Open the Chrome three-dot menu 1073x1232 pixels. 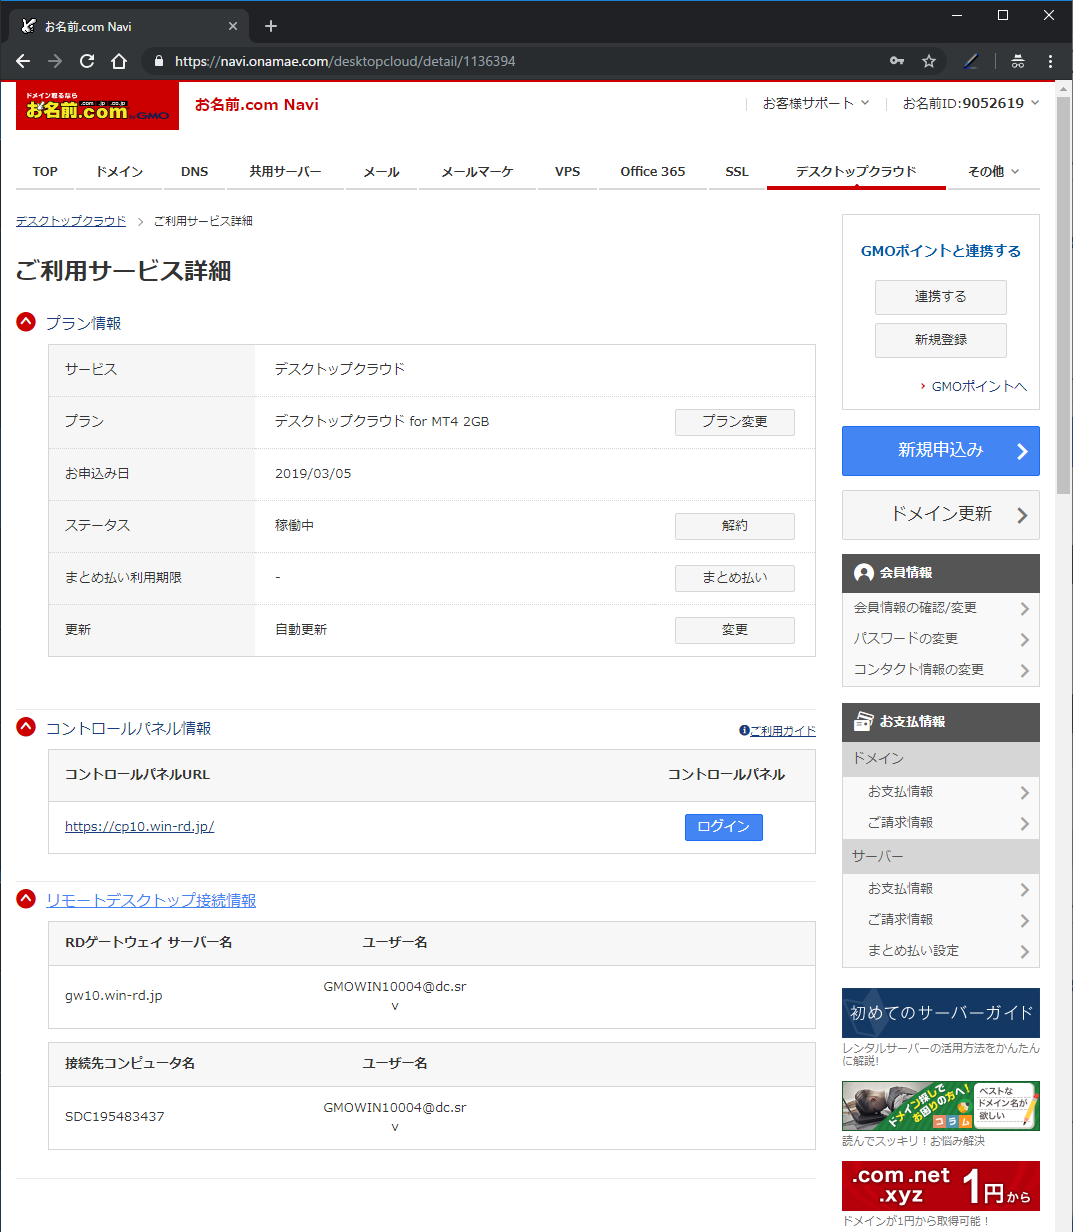point(1050,61)
